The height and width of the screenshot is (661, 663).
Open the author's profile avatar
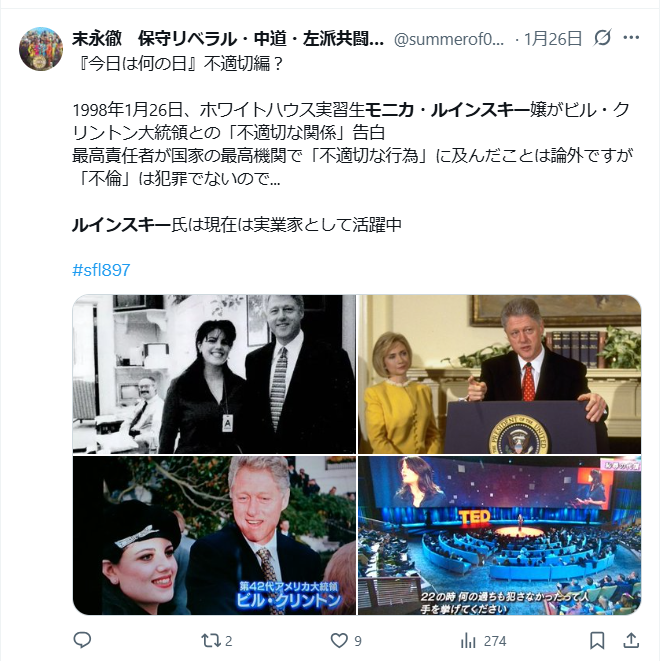[x=41, y=49]
